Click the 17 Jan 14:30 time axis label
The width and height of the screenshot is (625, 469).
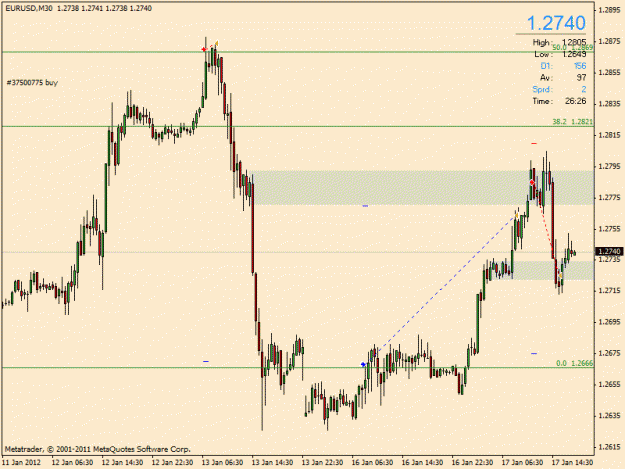572,462
